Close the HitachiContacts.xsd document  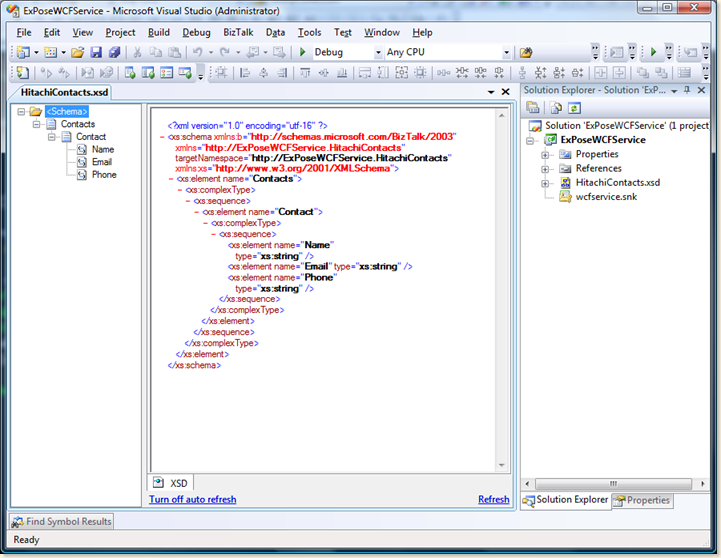coord(505,92)
